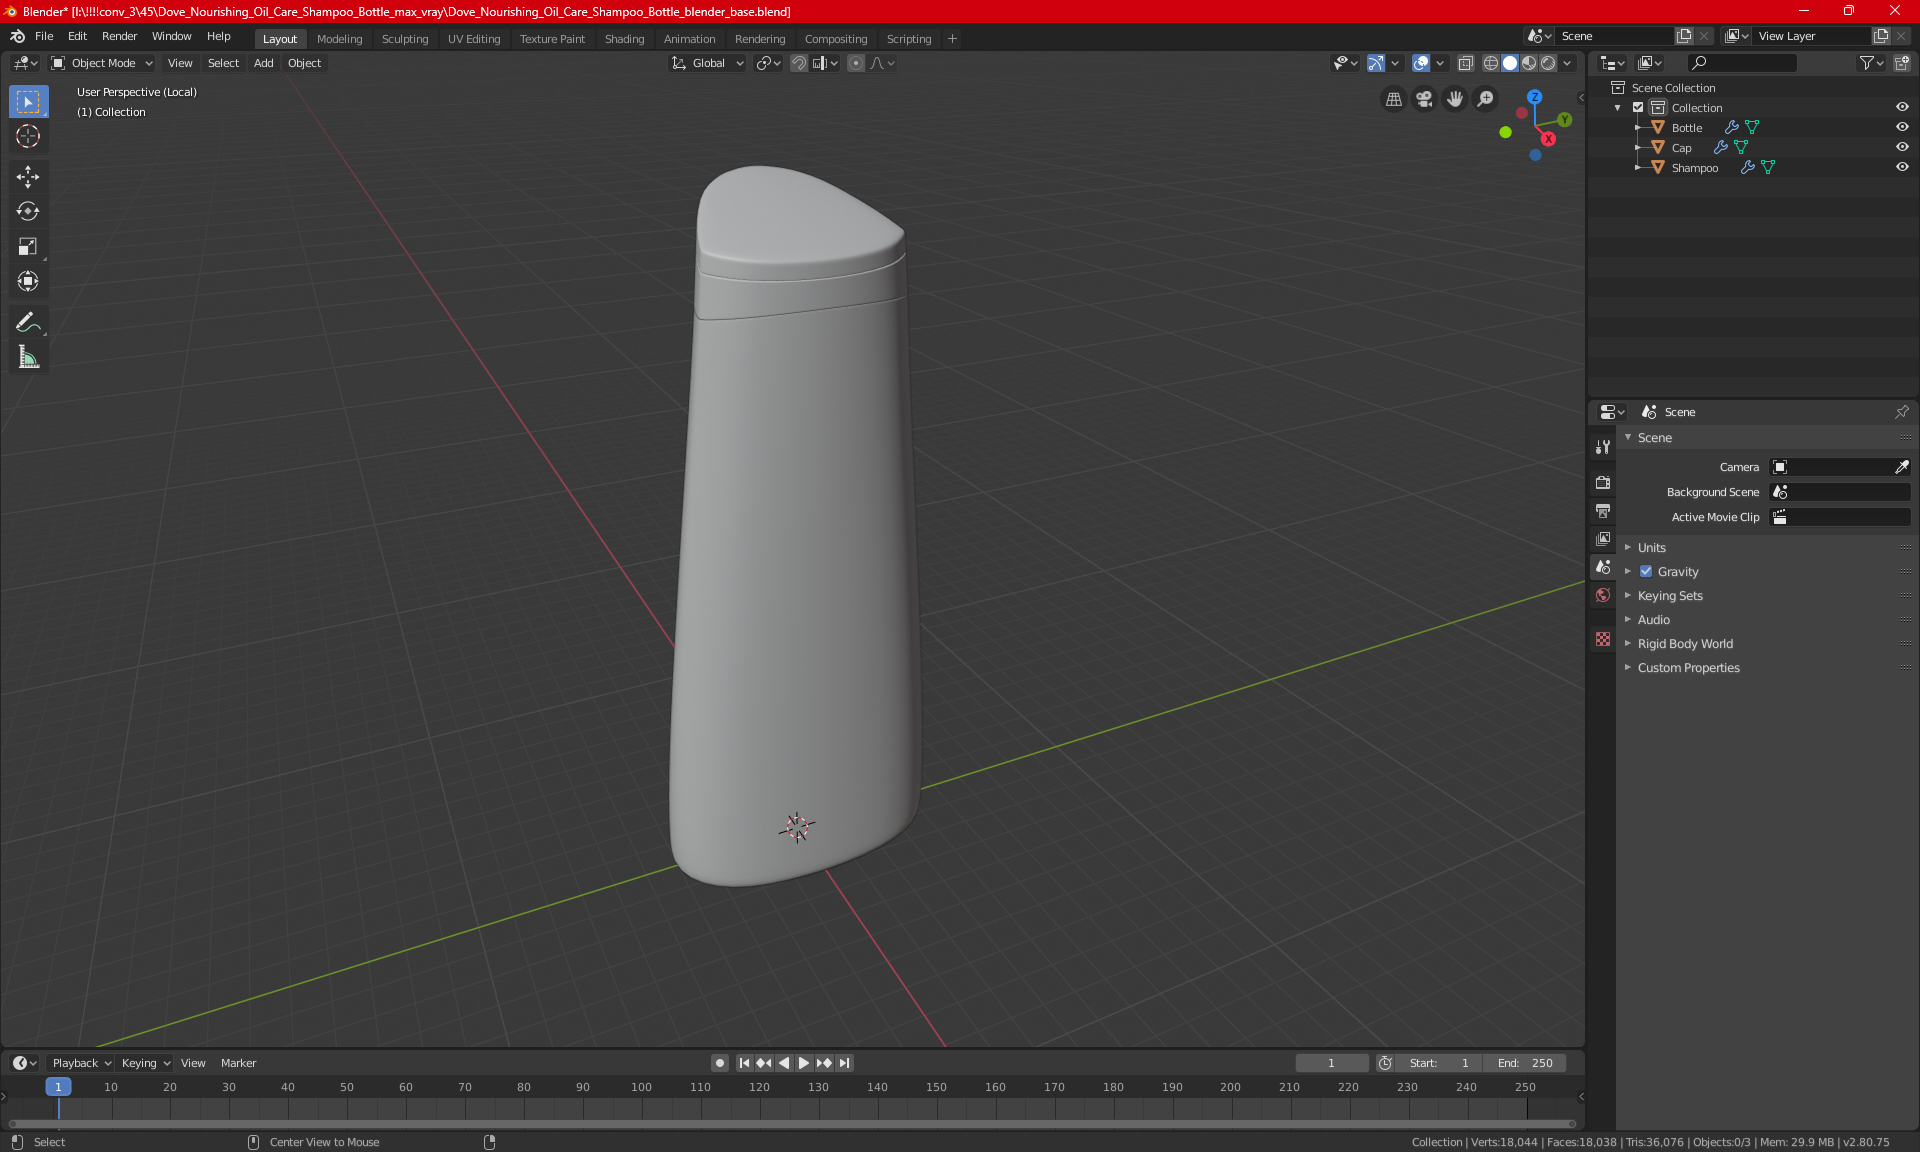Expand the Audio panel
Image resolution: width=1920 pixels, height=1152 pixels.
coord(1653,620)
